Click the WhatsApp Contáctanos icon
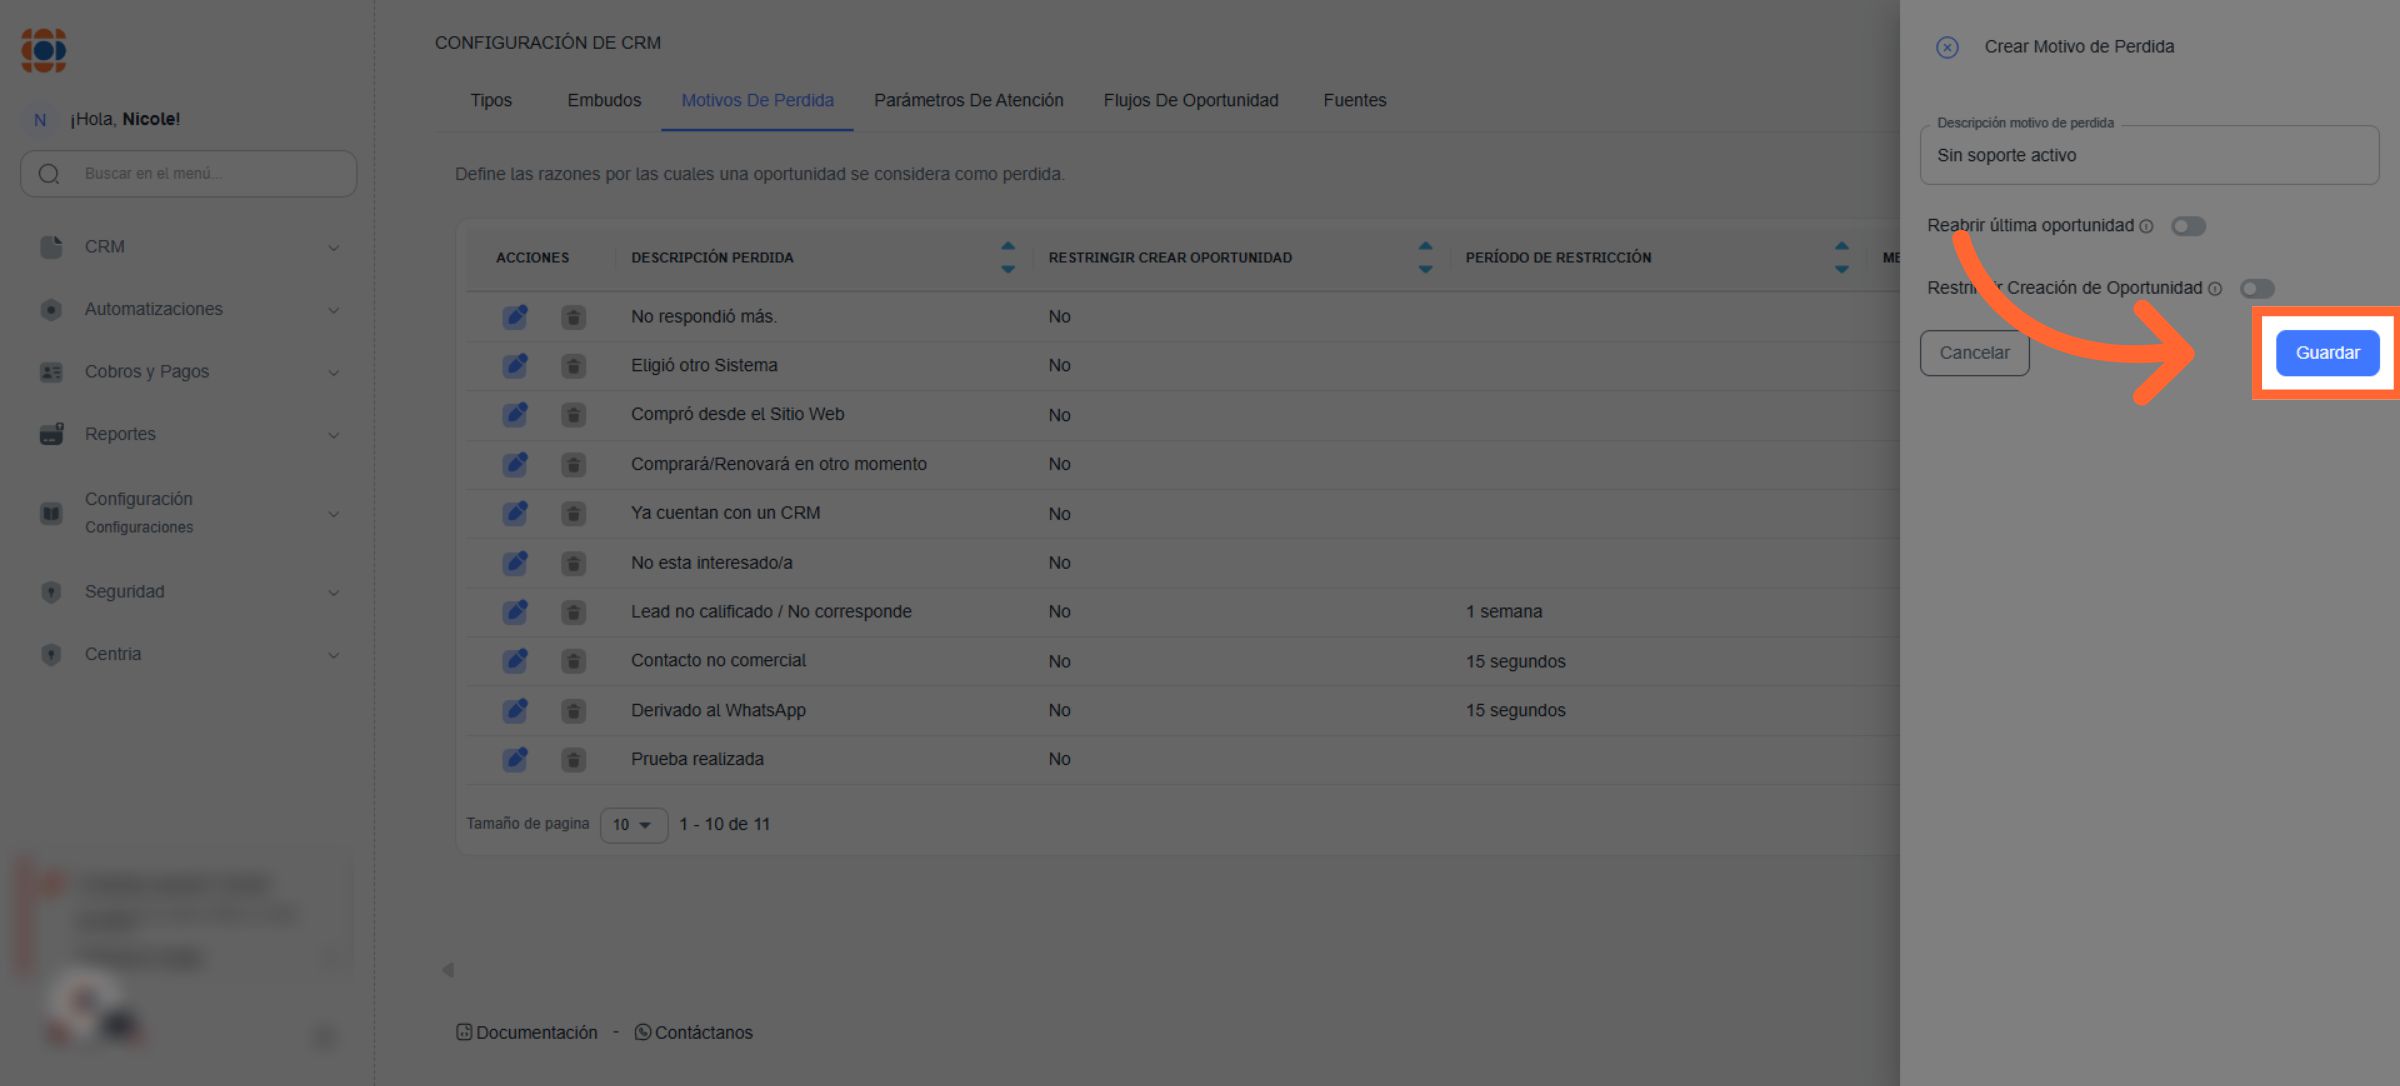 coord(643,1032)
